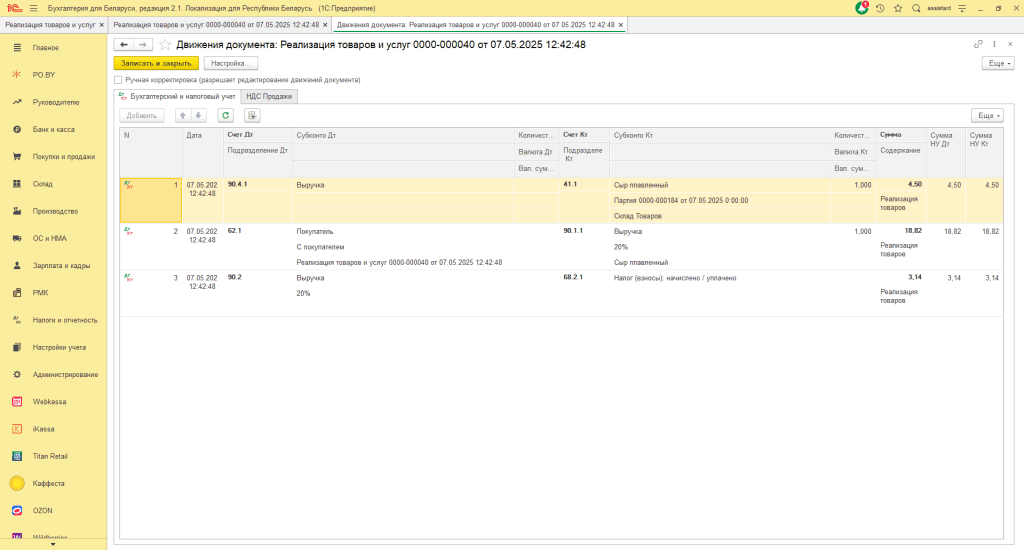
Task: Select amount 18,82 in Сумма column
Action: [900, 231]
